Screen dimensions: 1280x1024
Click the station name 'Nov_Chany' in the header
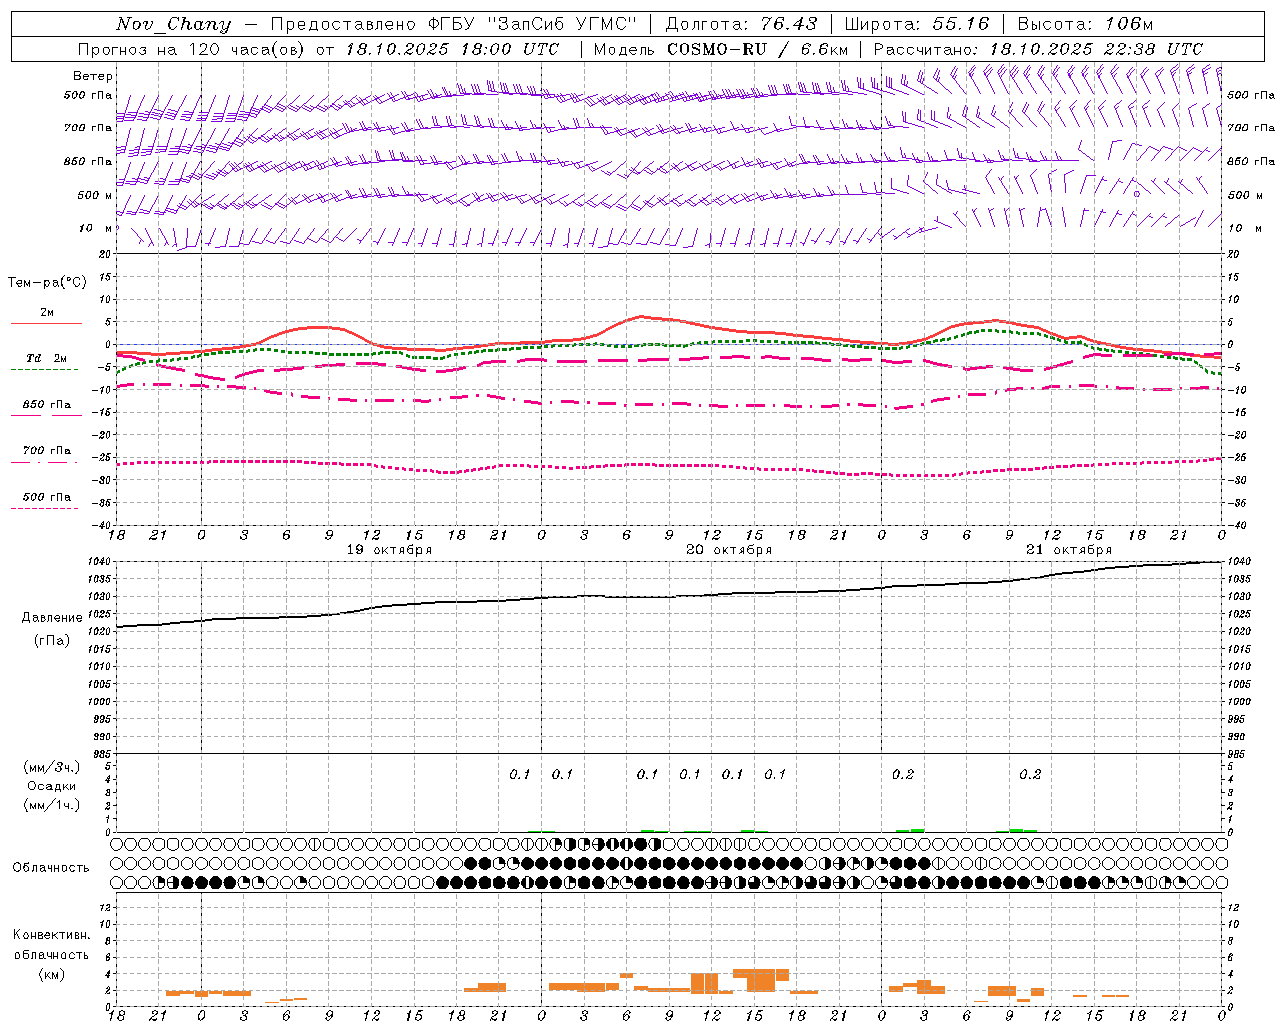pyautogui.click(x=173, y=24)
